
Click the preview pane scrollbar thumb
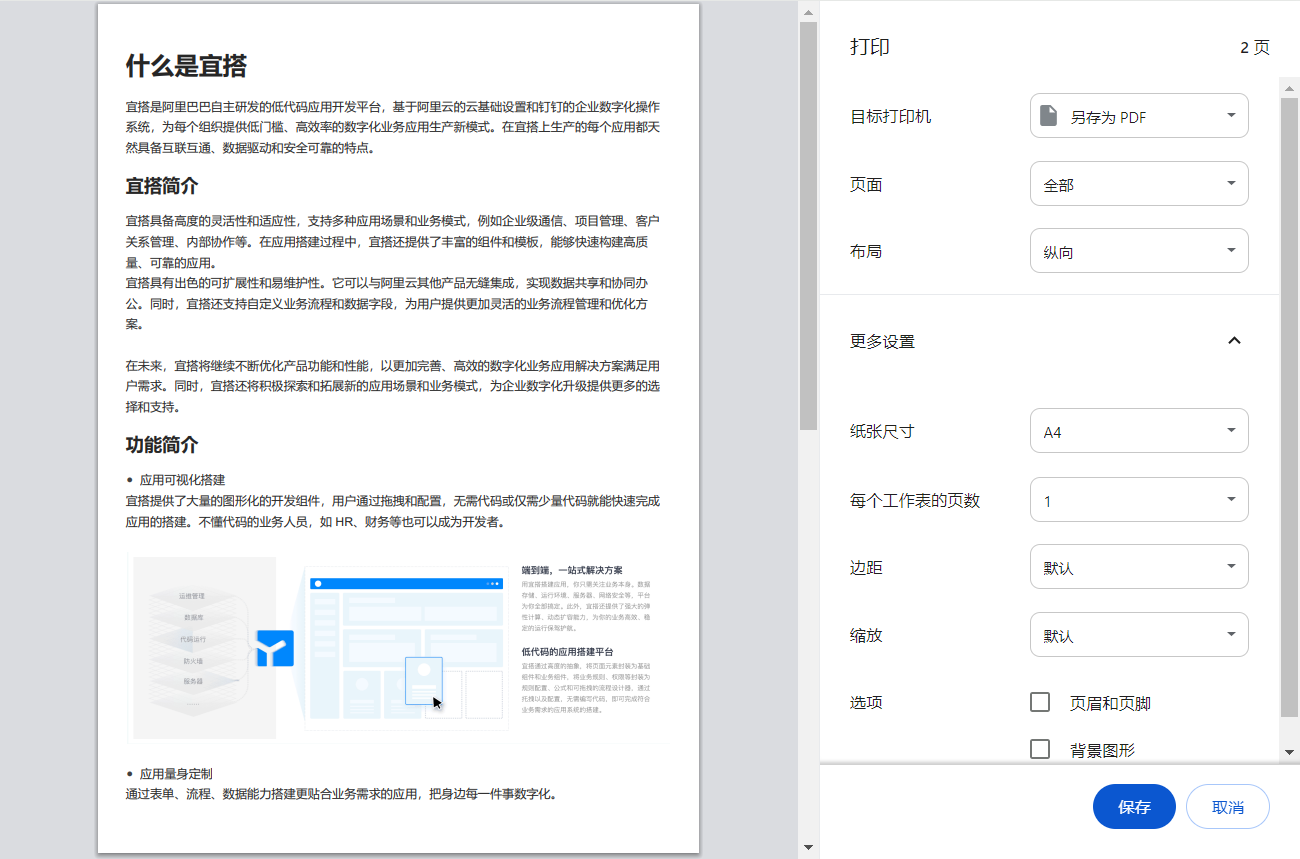(x=808, y=226)
